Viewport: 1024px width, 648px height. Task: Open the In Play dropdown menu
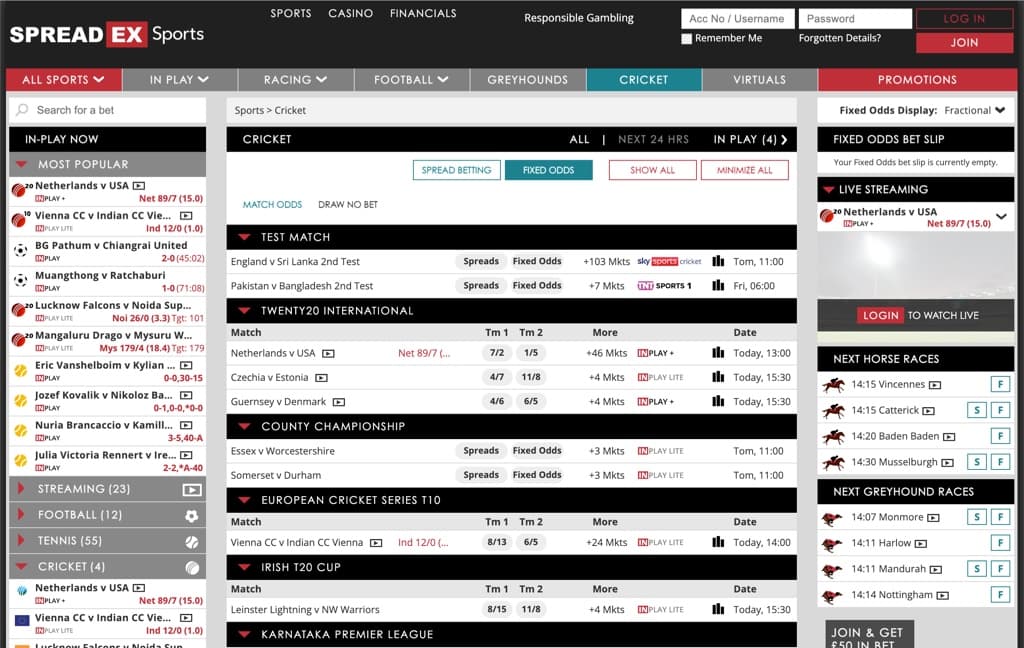(180, 80)
